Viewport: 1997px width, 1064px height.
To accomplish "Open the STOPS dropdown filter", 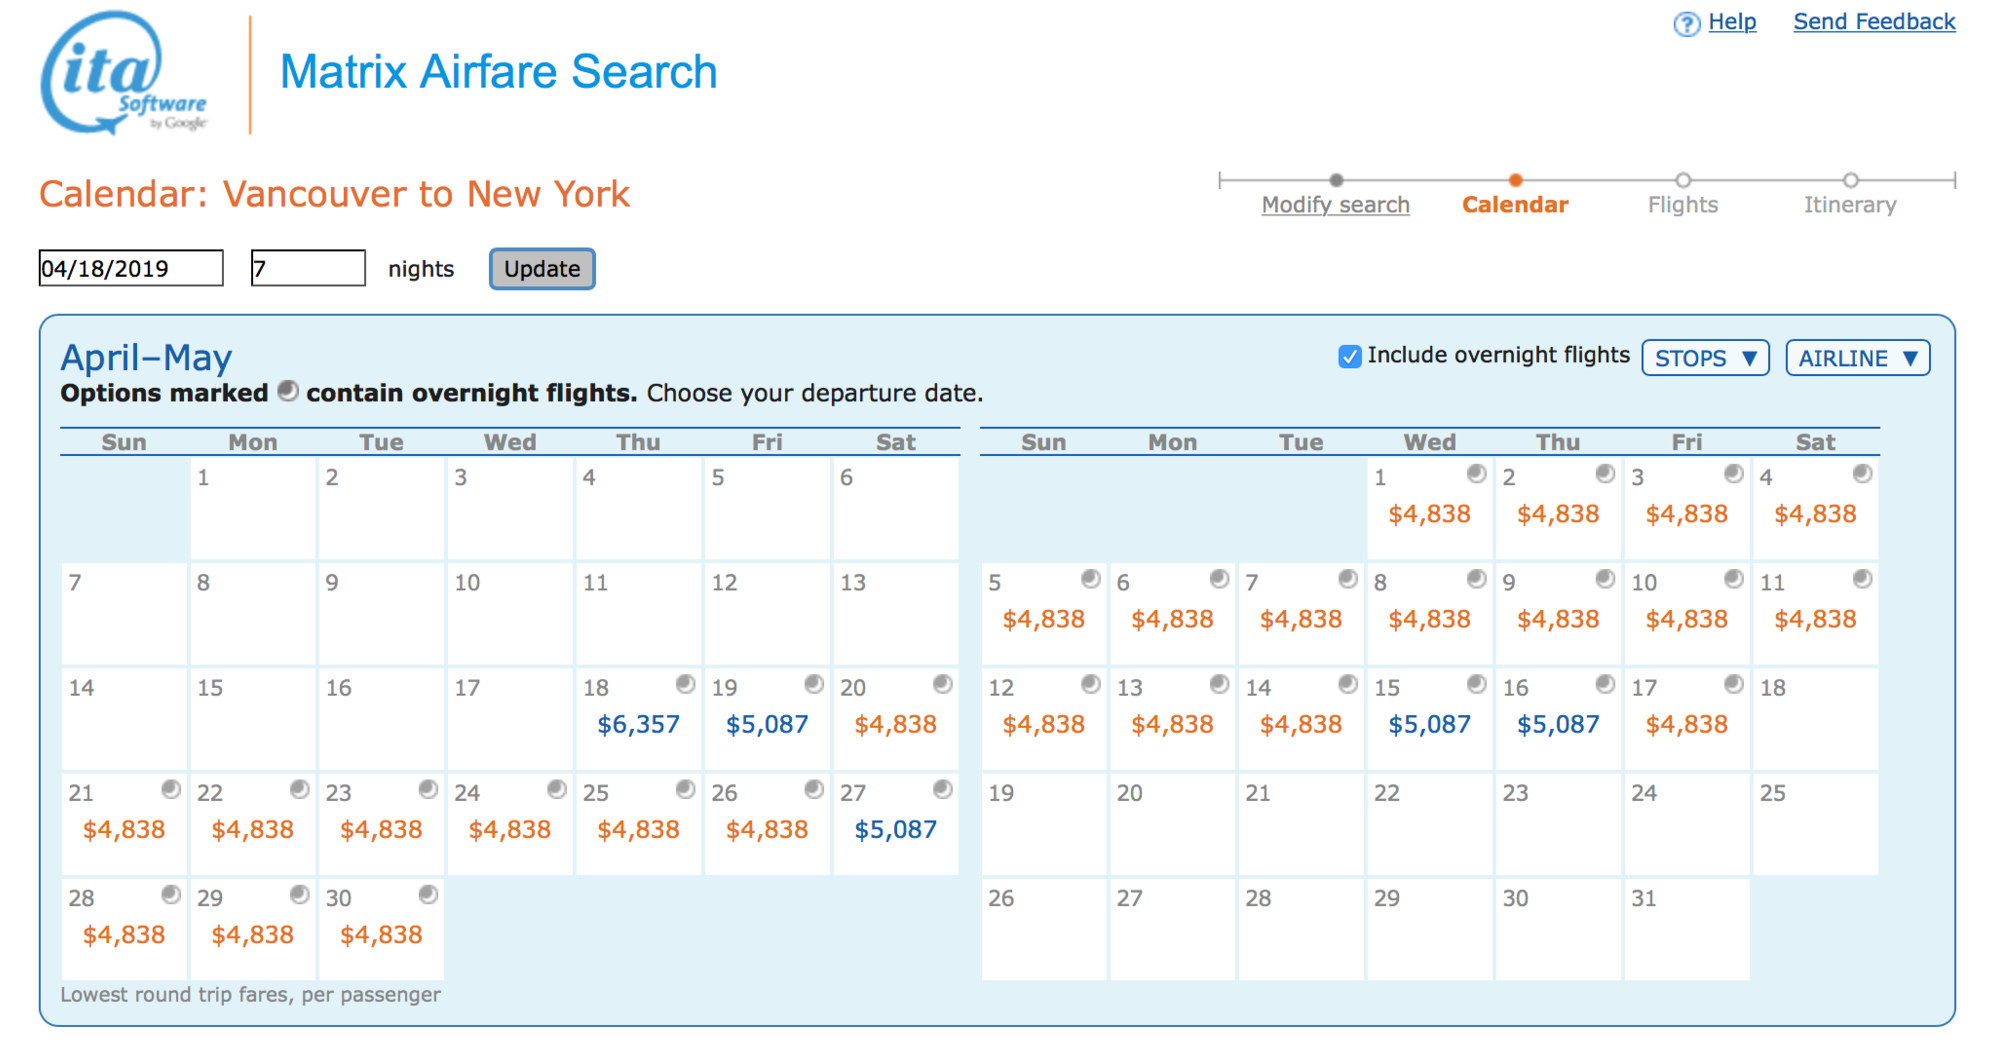I will click(x=1705, y=358).
